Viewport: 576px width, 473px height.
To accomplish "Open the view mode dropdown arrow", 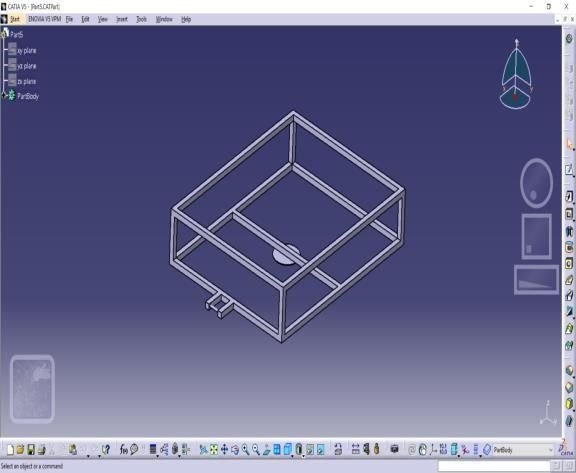I will [303, 455].
